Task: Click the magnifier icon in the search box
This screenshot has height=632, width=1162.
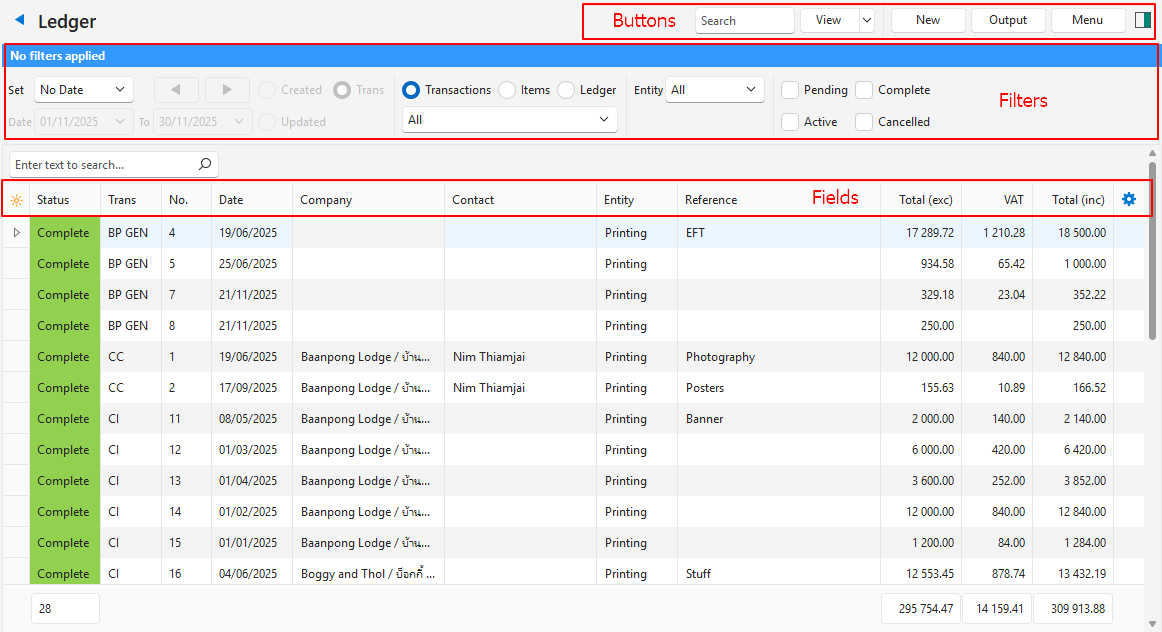Action: 203,164
